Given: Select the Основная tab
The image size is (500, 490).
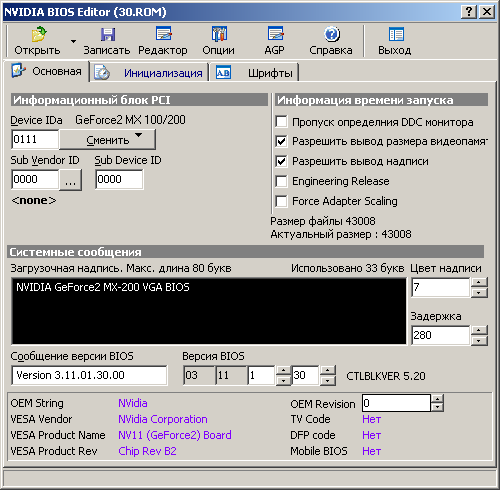Looking at the screenshot, I should (47, 71).
